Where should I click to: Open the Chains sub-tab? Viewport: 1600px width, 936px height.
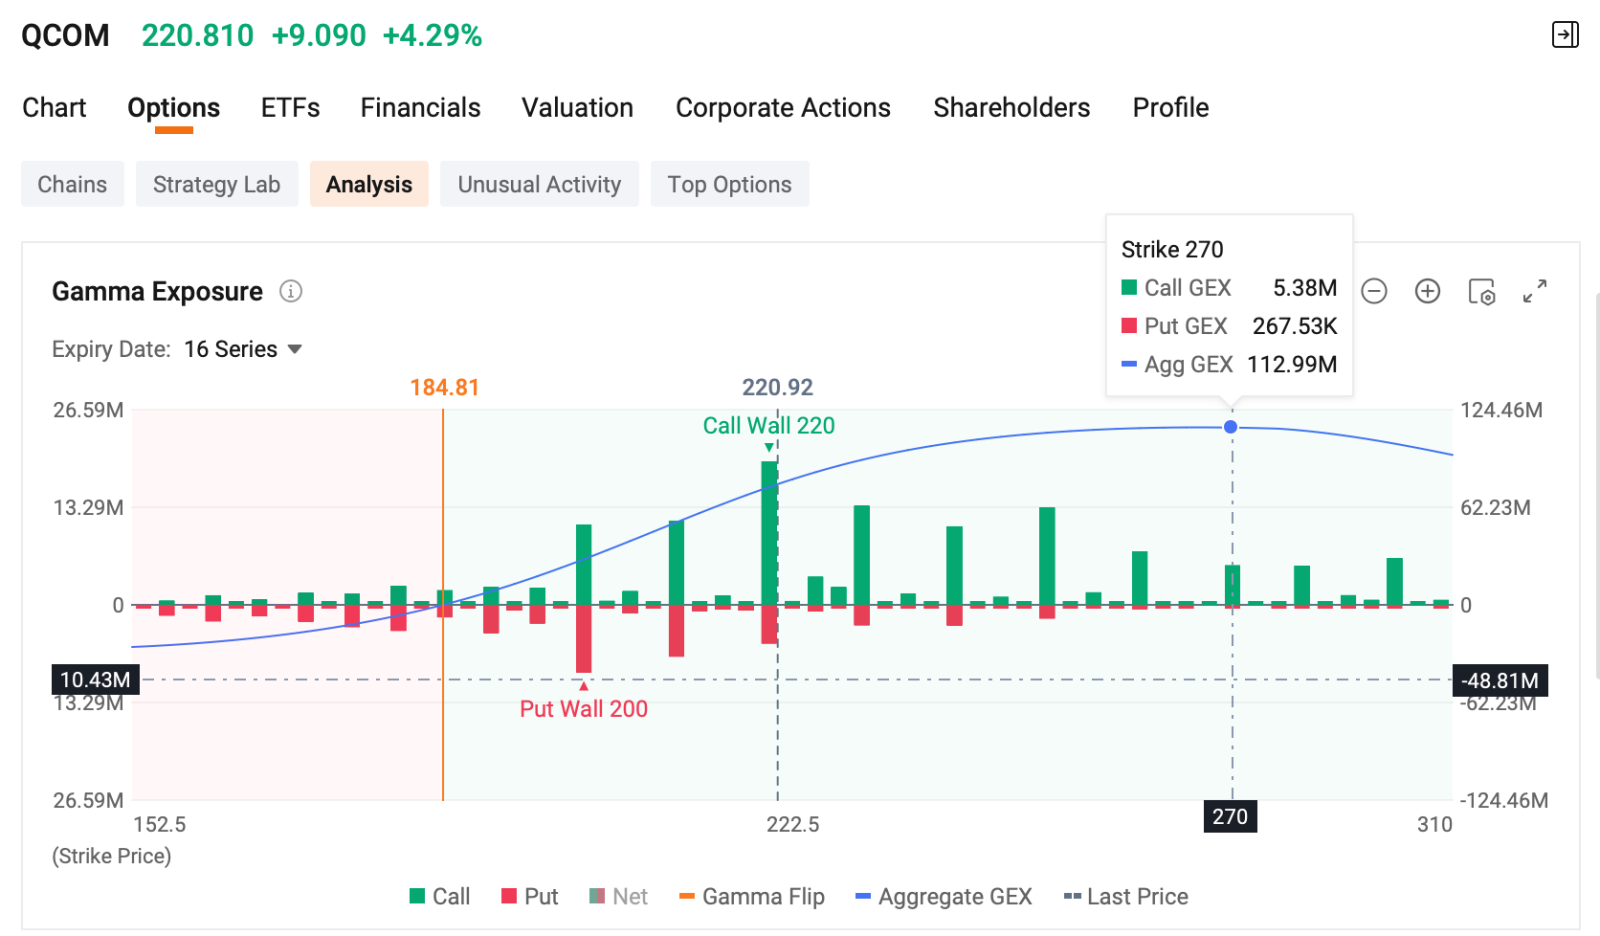click(x=72, y=184)
